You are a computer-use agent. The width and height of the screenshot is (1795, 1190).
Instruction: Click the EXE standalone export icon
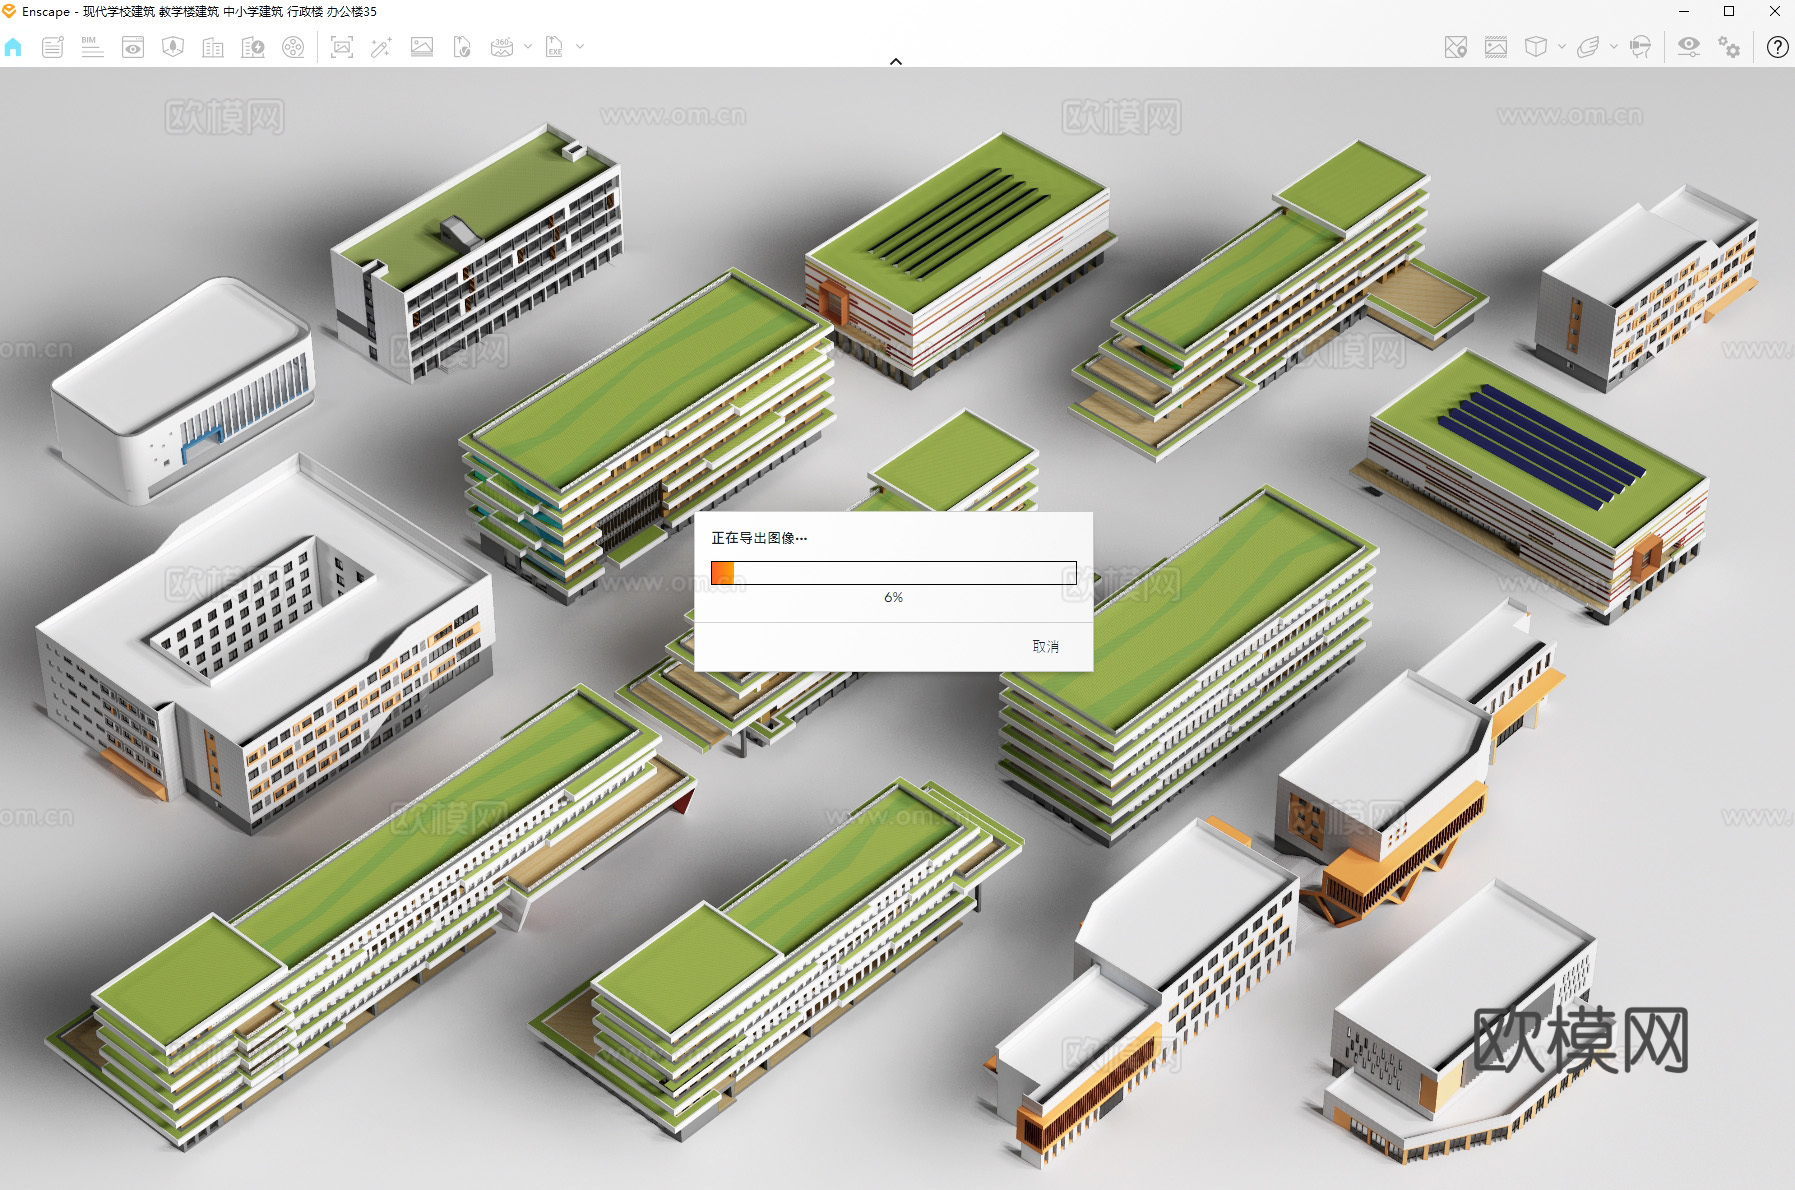(554, 47)
